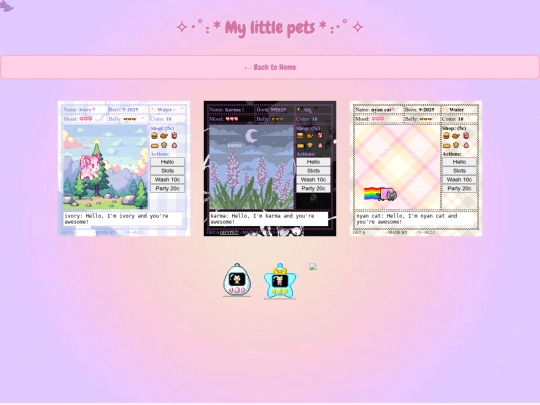Click ivory's "Born: 9-2025" label
Screen dimensions: 540x405
[123, 110]
